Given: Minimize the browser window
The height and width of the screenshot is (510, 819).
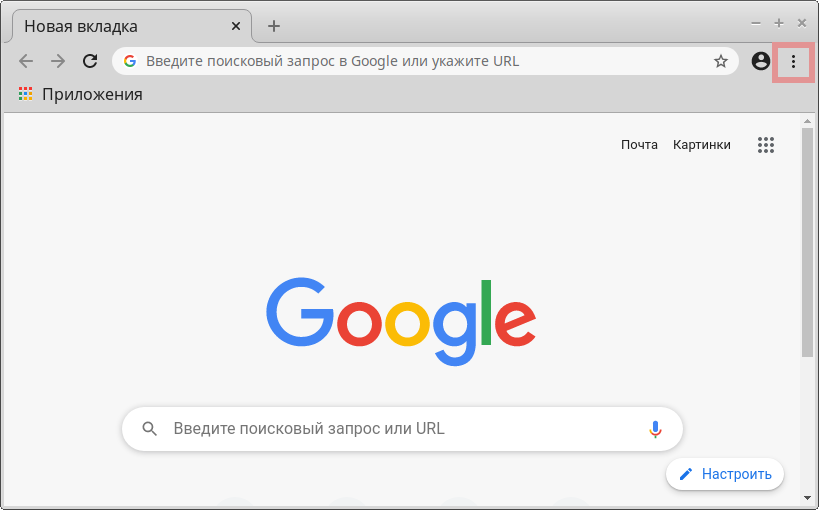Looking at the screenshot, I should pos(755,23).
